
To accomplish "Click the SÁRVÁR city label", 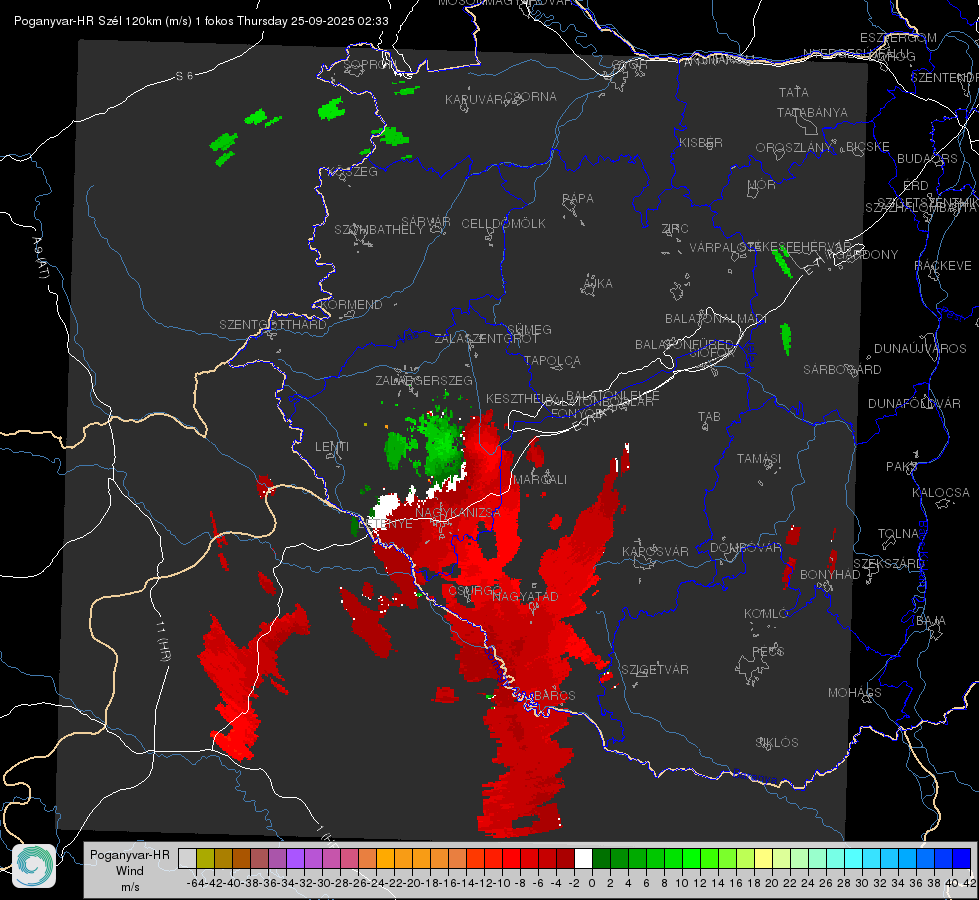I will tap(425, 222).
